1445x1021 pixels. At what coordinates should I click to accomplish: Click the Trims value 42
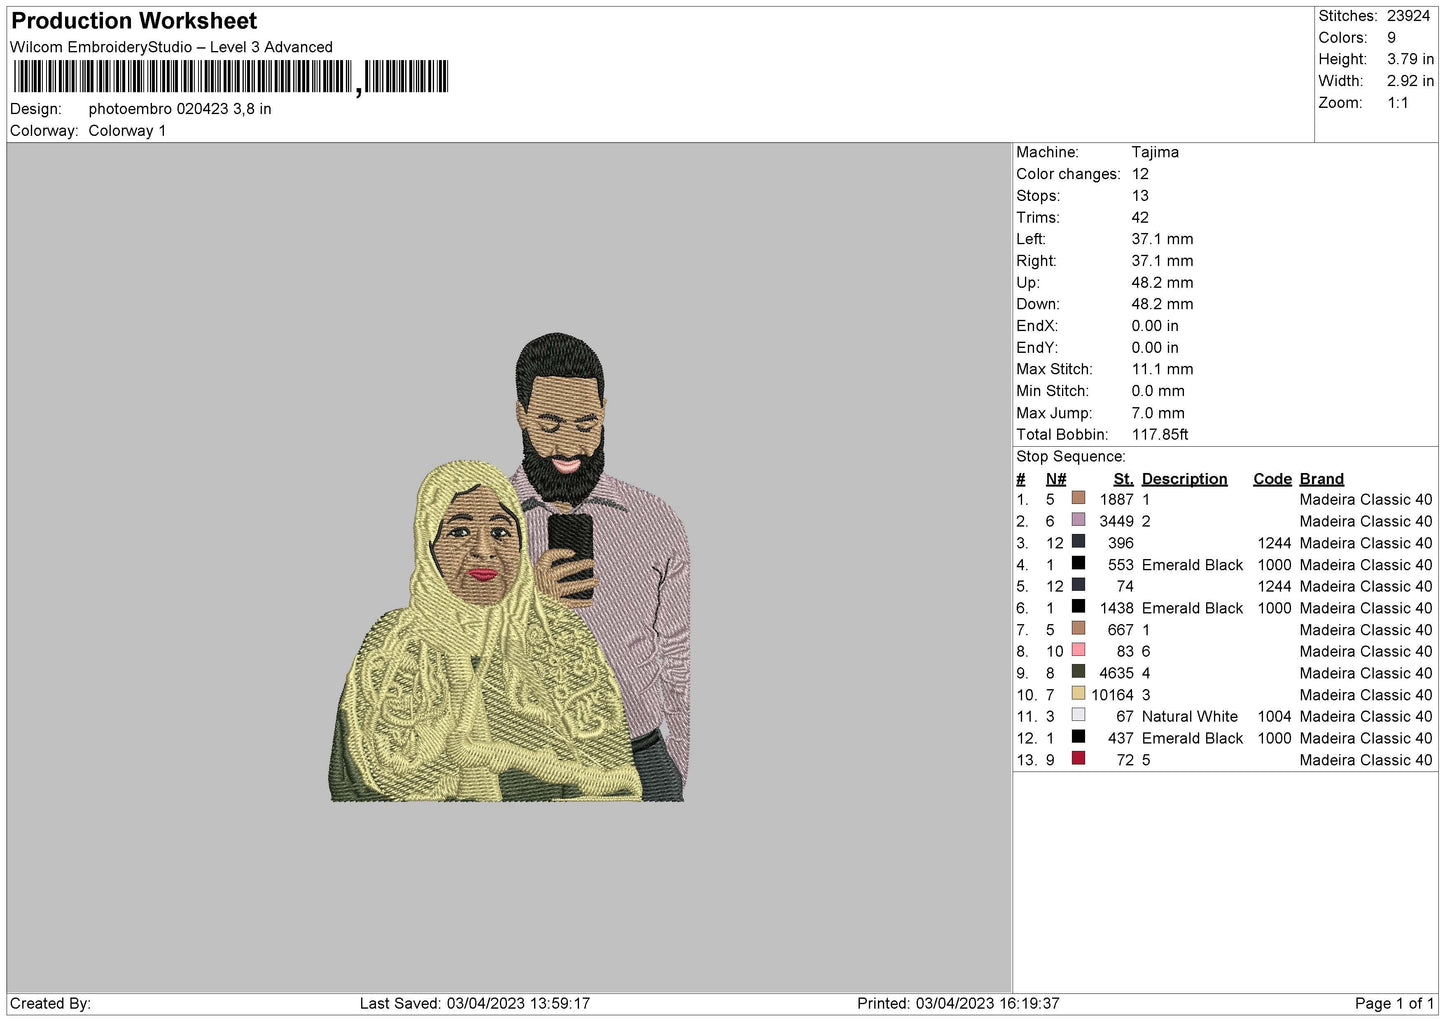(x=1140, y=218)
